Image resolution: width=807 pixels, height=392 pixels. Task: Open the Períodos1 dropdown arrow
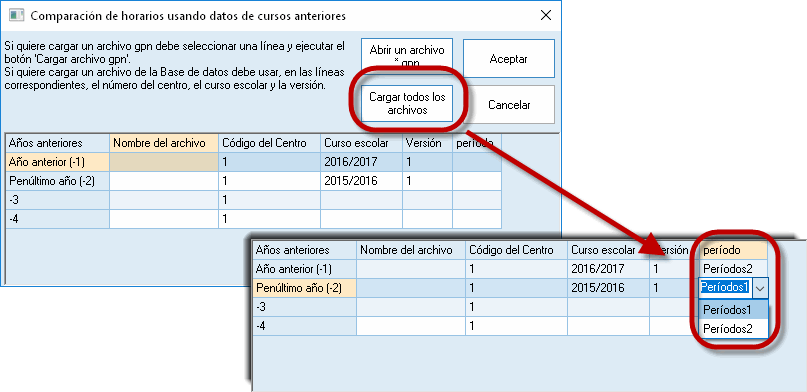760,289
